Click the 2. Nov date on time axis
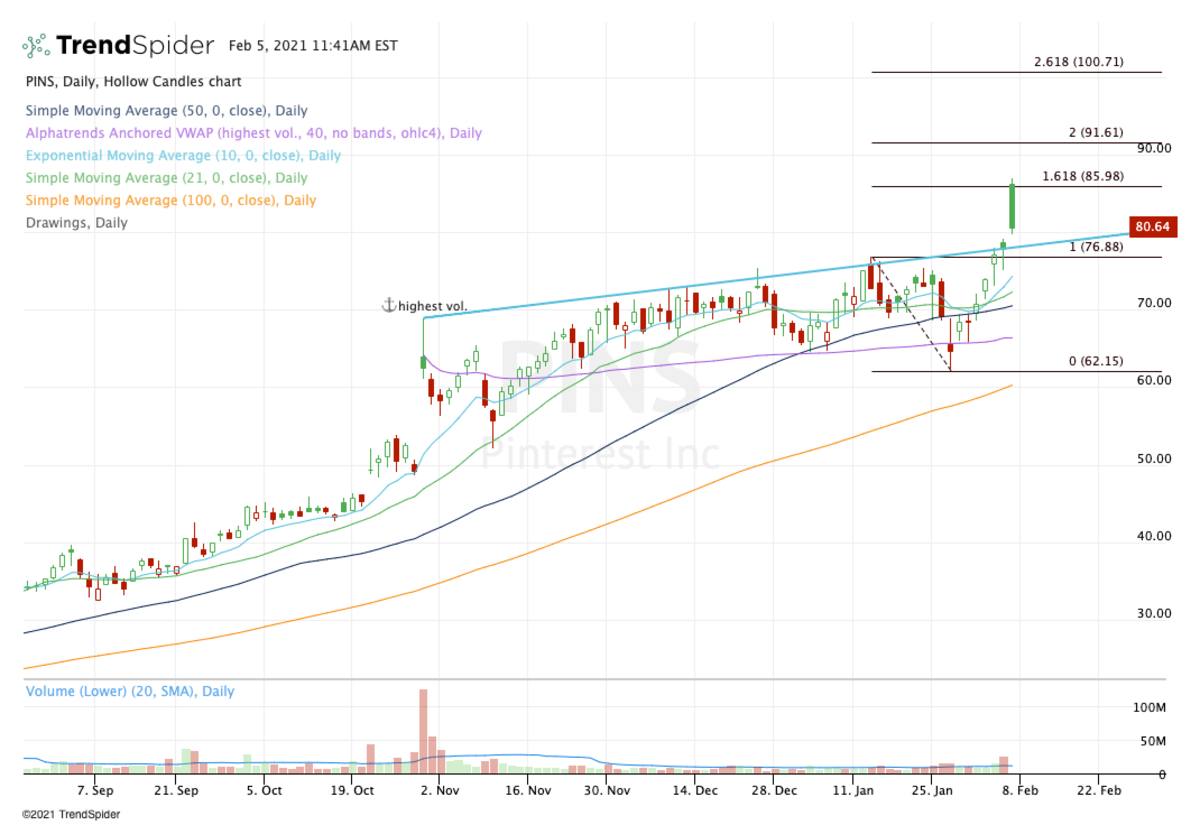 [440, 790]
